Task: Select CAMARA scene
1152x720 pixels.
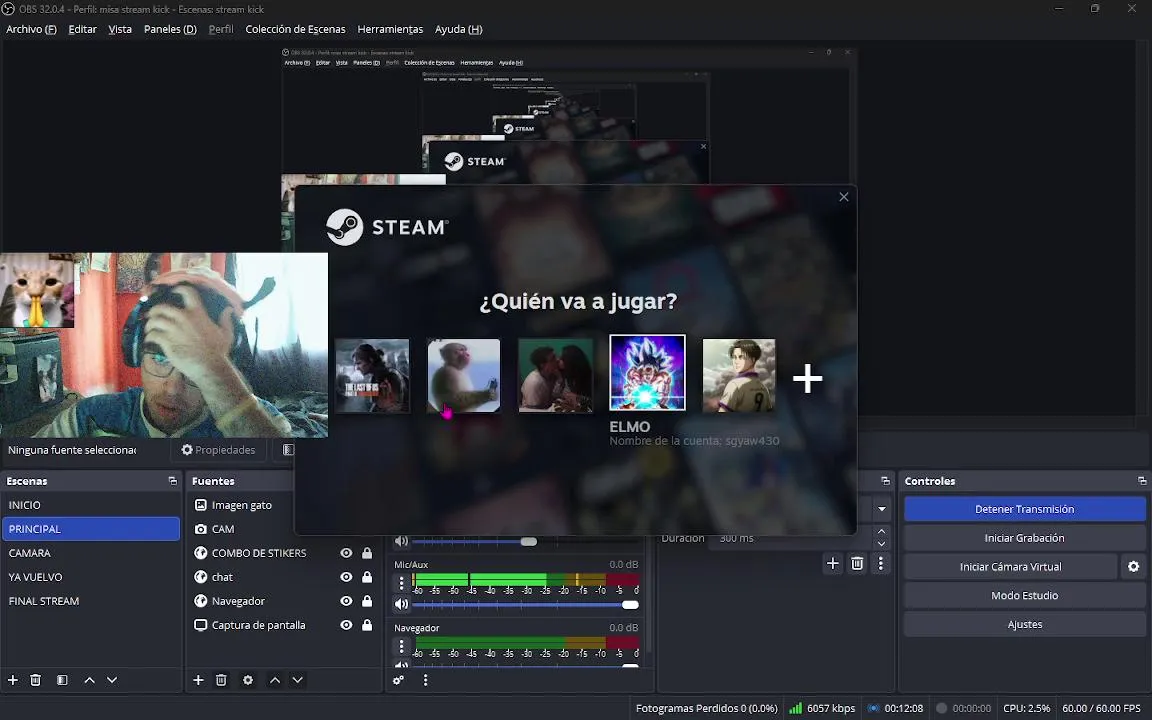Action: [91, 553]
